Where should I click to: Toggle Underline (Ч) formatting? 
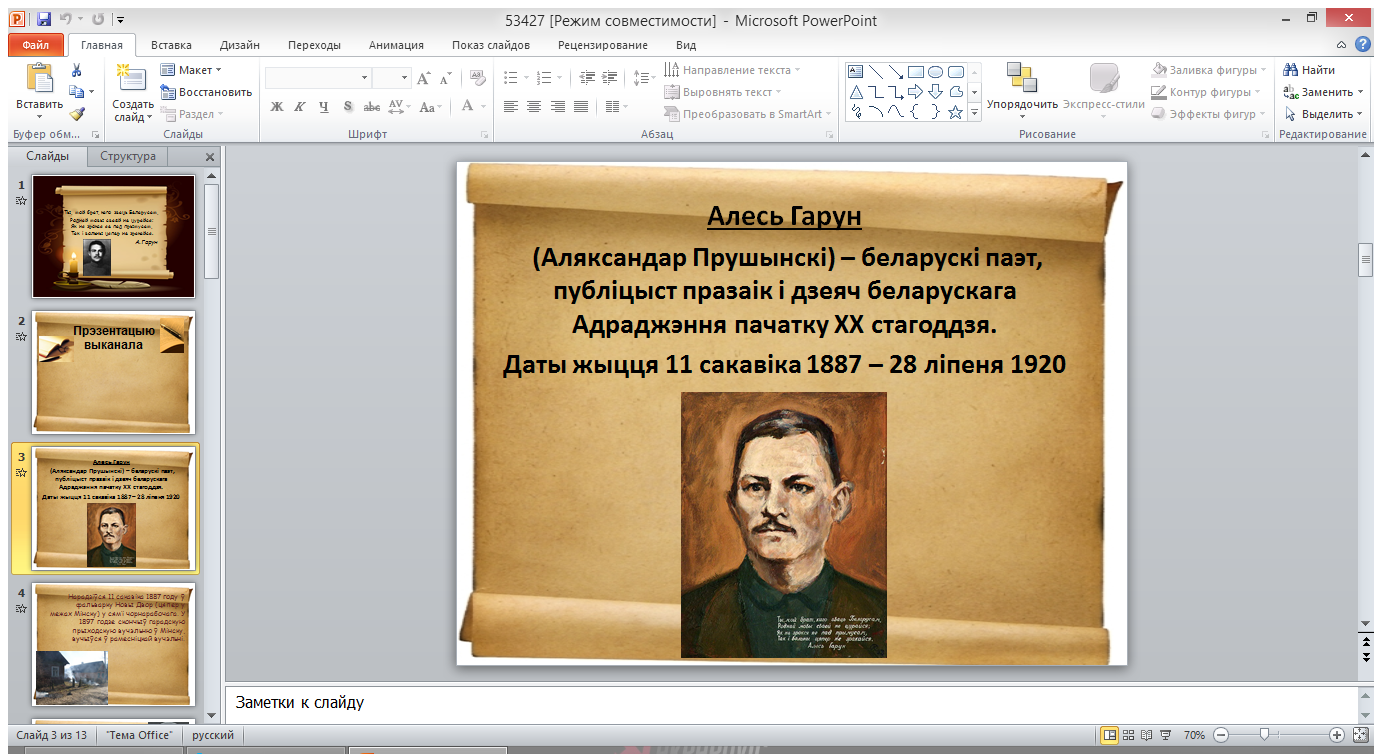click(x=324, y=107)
